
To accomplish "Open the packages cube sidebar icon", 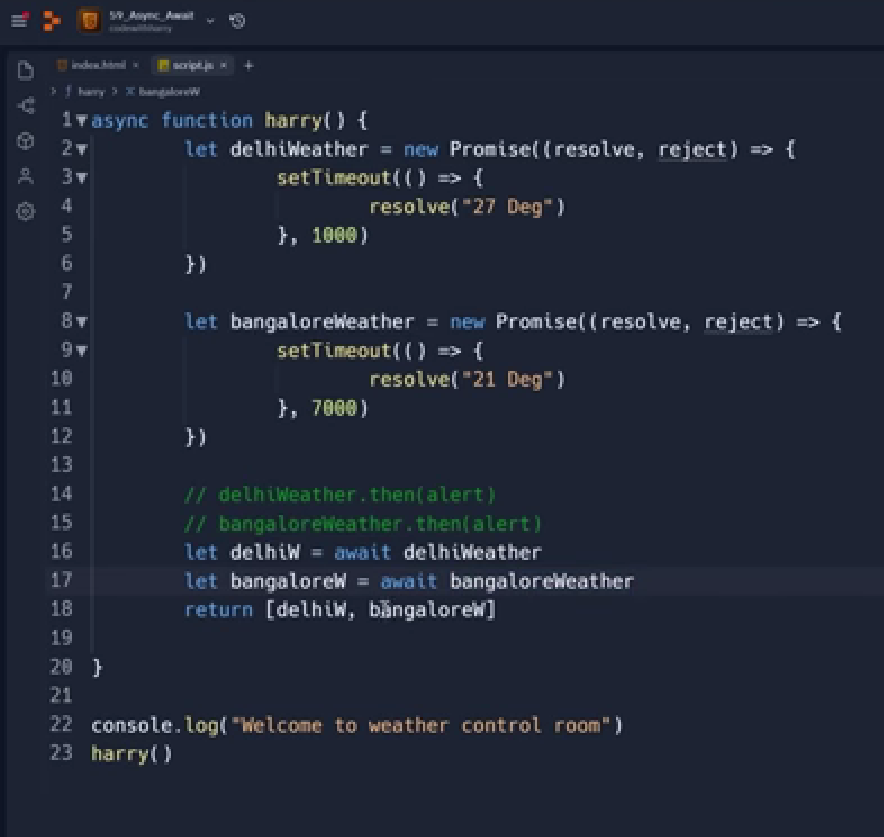I will pos(25,141).
